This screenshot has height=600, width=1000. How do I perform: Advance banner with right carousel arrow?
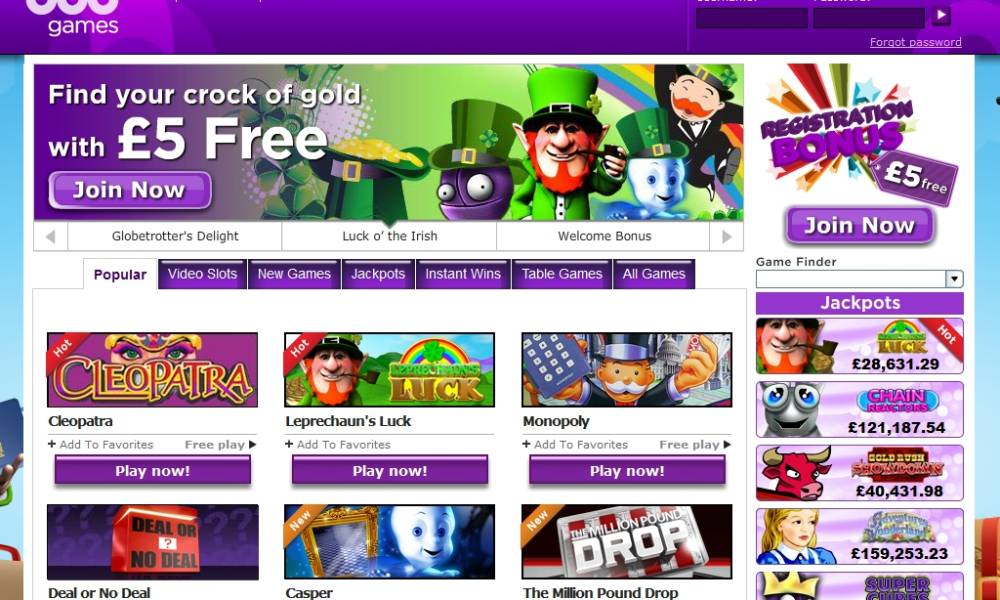tap(726, 237)
